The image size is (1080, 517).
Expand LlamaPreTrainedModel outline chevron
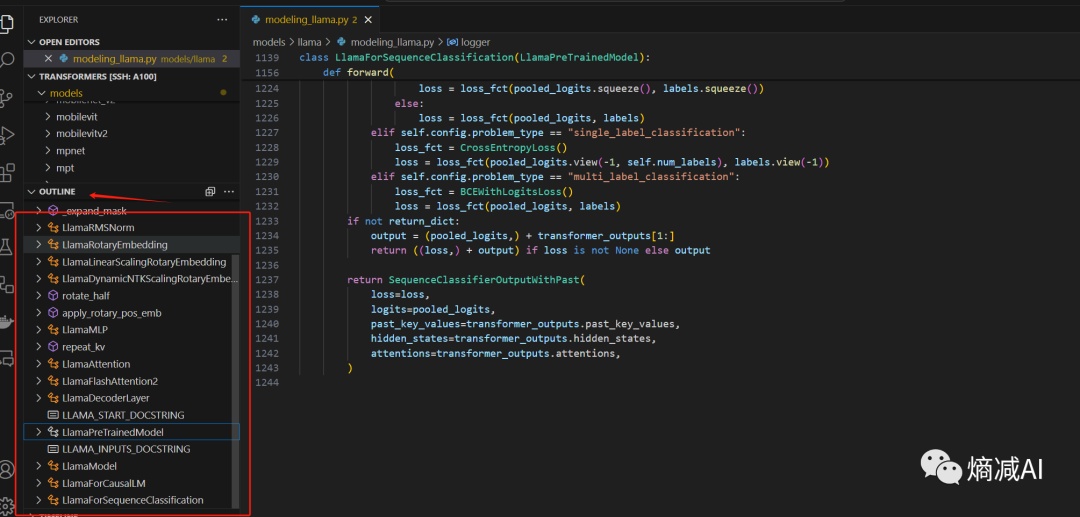tap(39, 432)
